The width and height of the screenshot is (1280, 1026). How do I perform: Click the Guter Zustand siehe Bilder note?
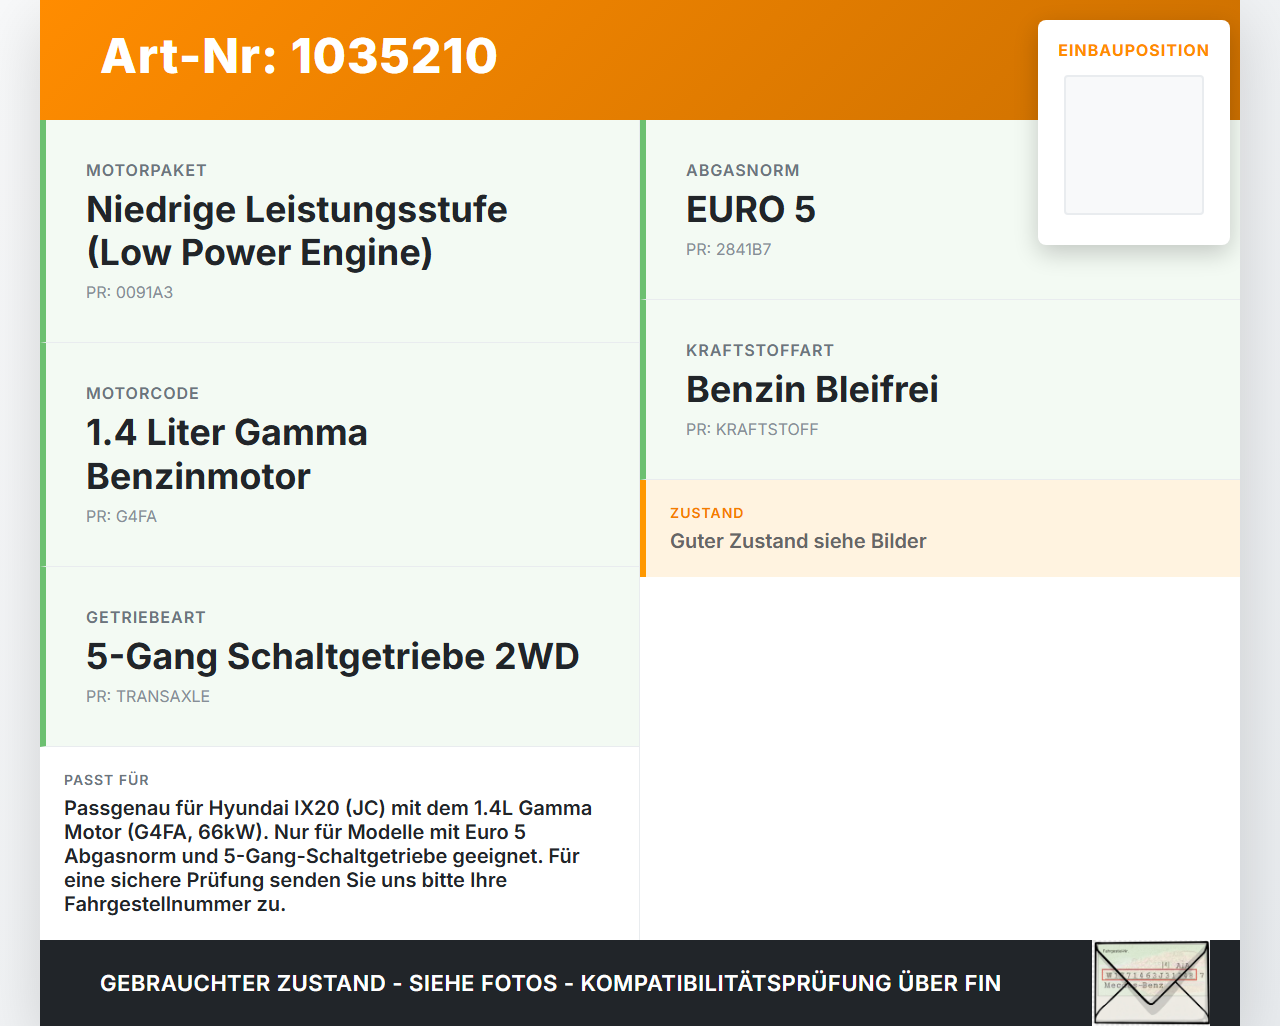(x=798, y=541)
